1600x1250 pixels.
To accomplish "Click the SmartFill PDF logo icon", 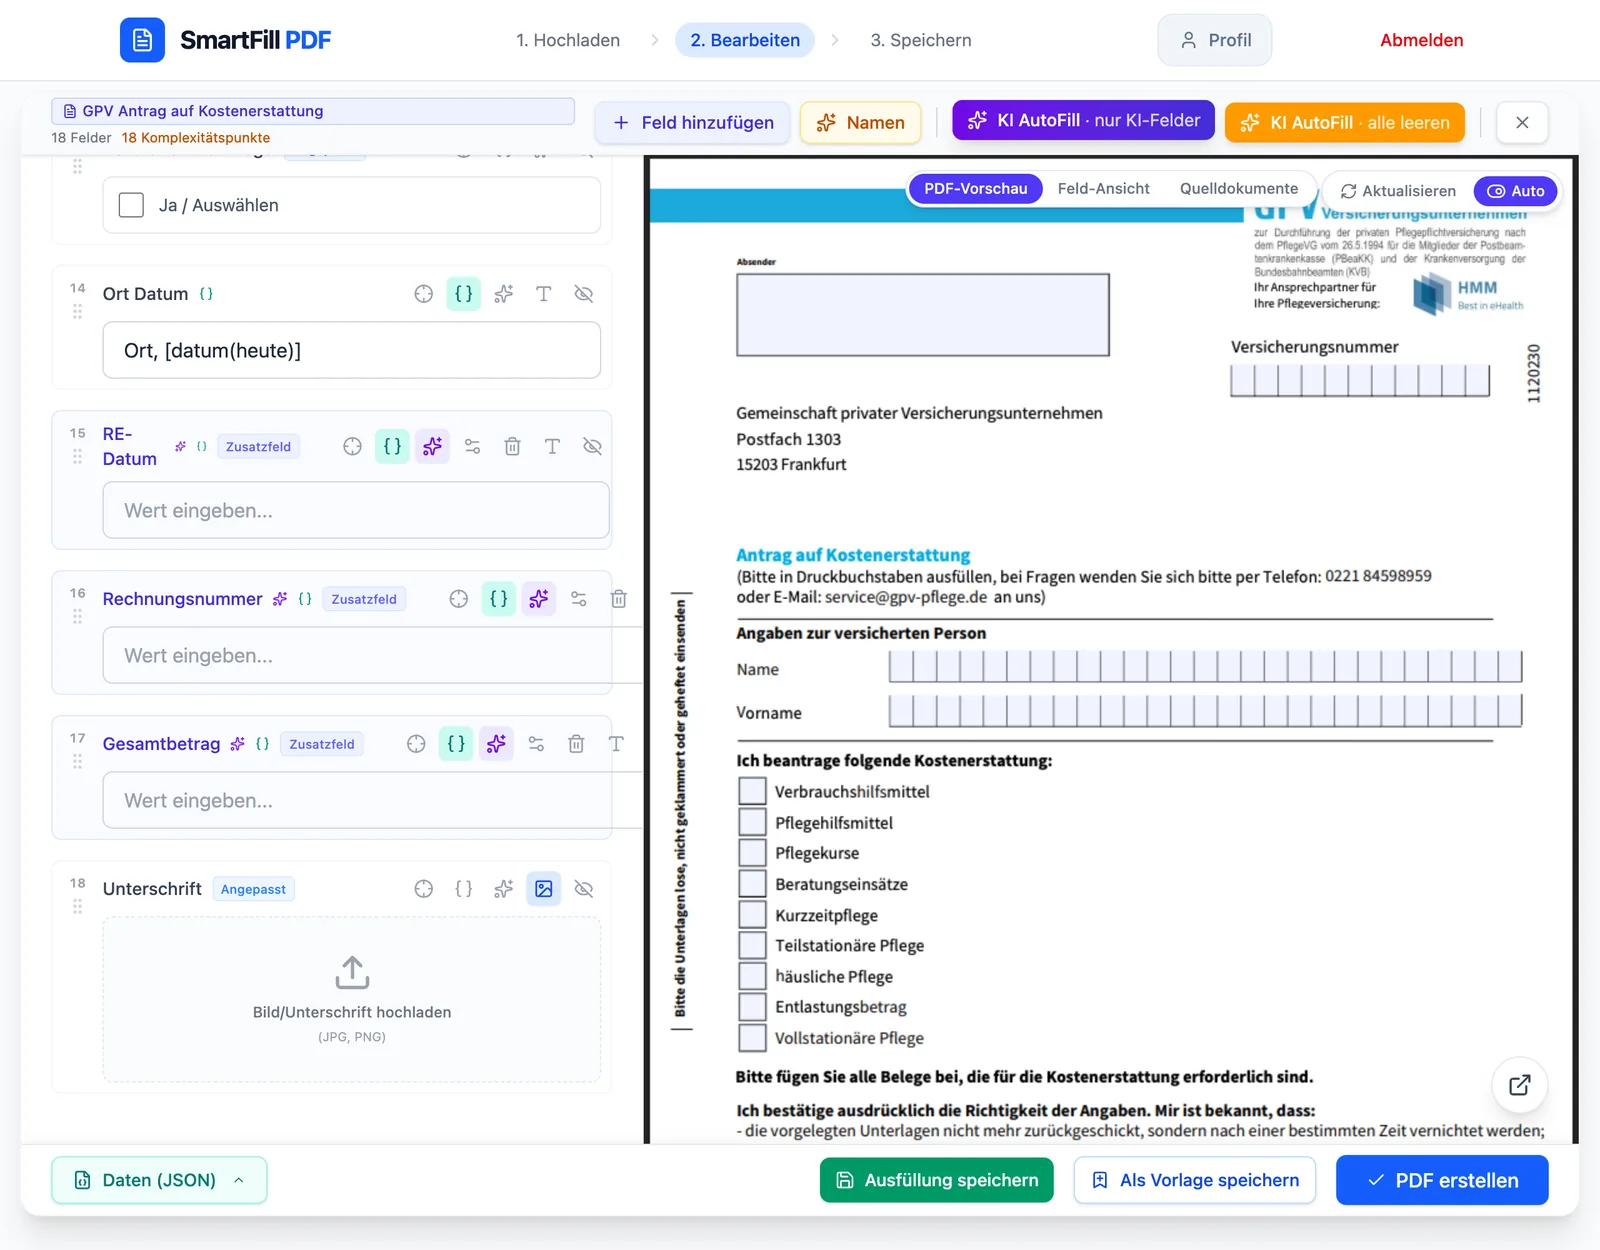I will pos(142,40).
